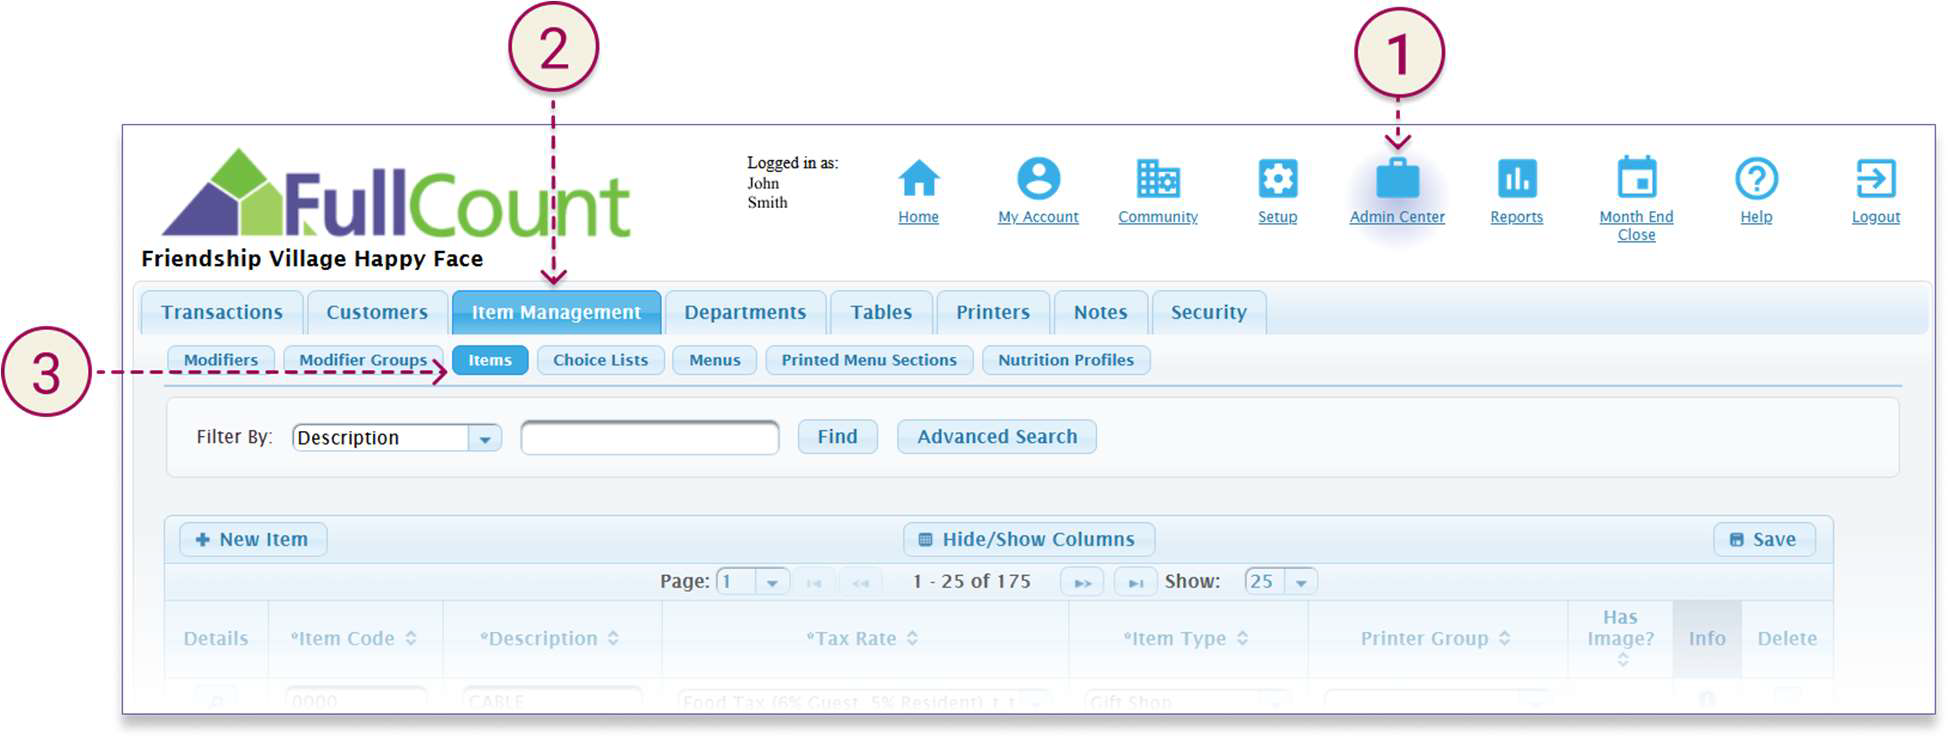Screen dimensions: 1949x739
Task: Open Month End Close calendar icon
Action: (x=1636, y=180)
